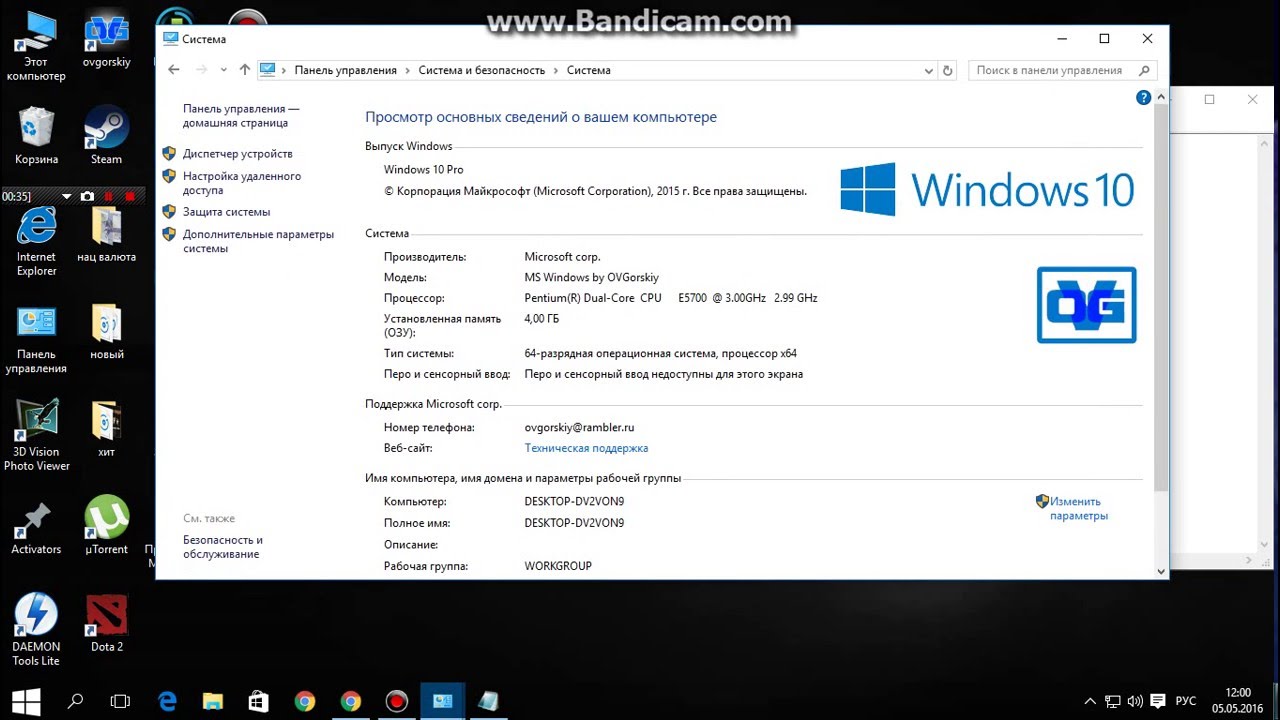Open Защита системы

(227, 212)
